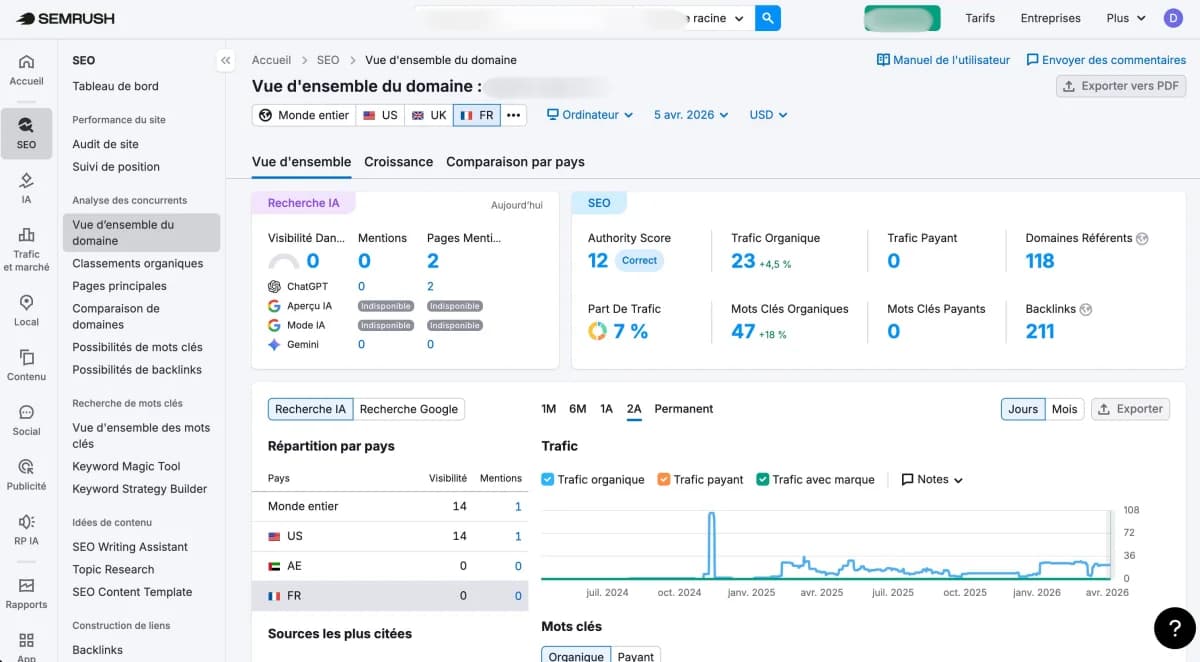Expand the Notes dropdown above the chart
Screen dimensions: 1200x662
(x=930, y=479)
